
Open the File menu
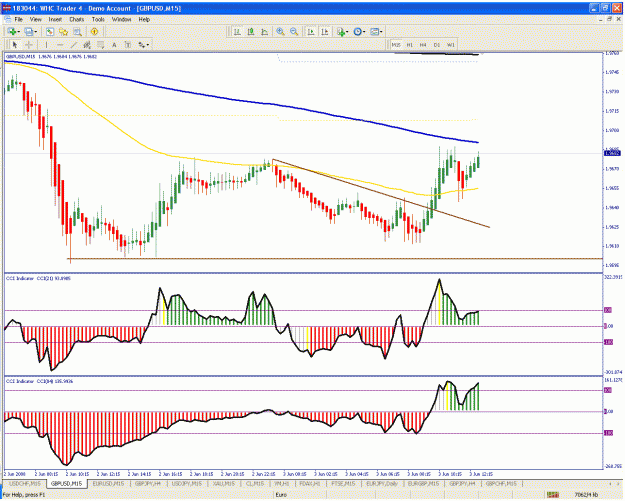[x=18, y=19]
